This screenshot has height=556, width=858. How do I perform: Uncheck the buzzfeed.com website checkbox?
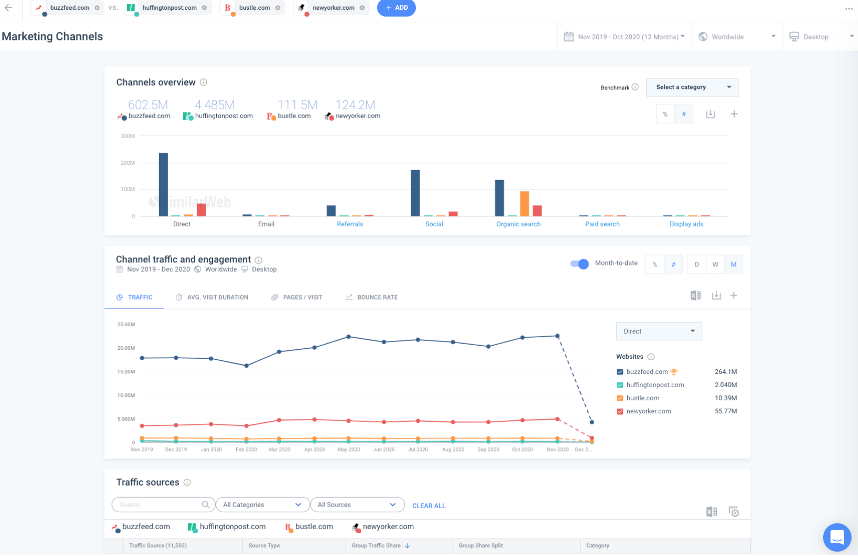[x=620, y=372]
